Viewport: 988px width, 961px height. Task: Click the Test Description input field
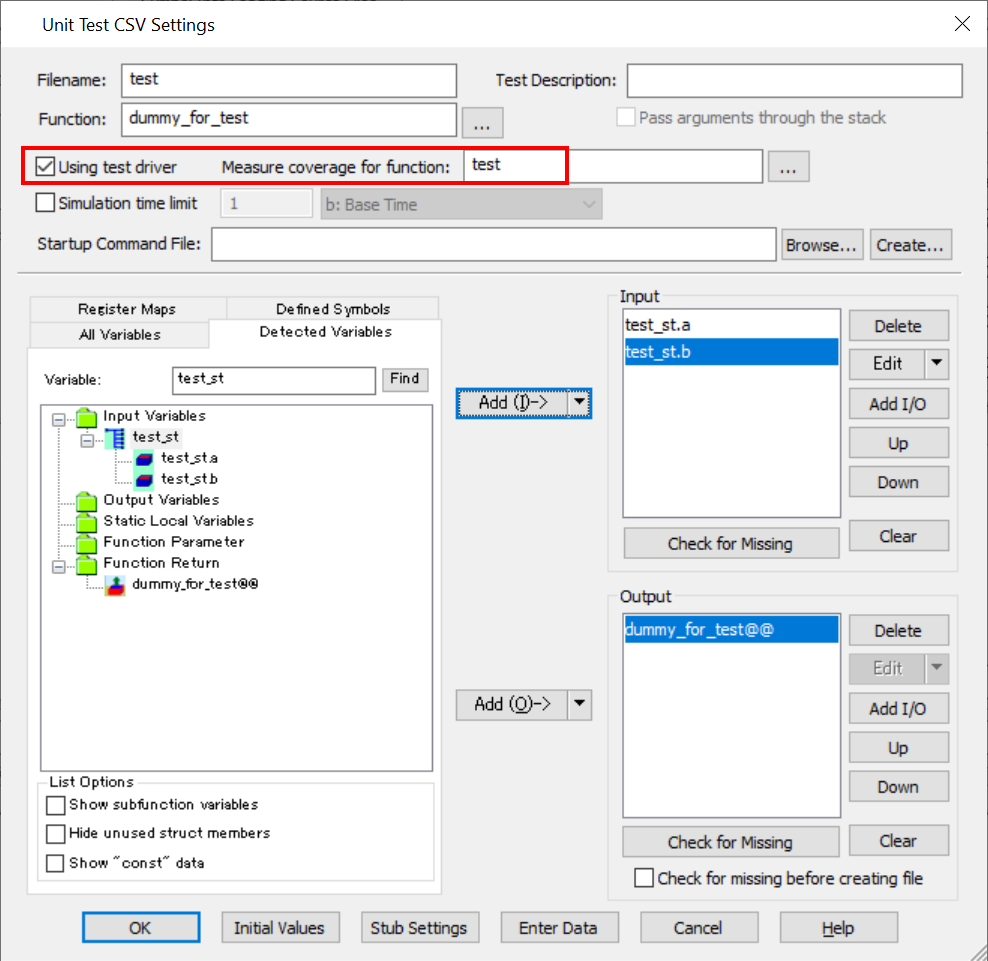795,80
